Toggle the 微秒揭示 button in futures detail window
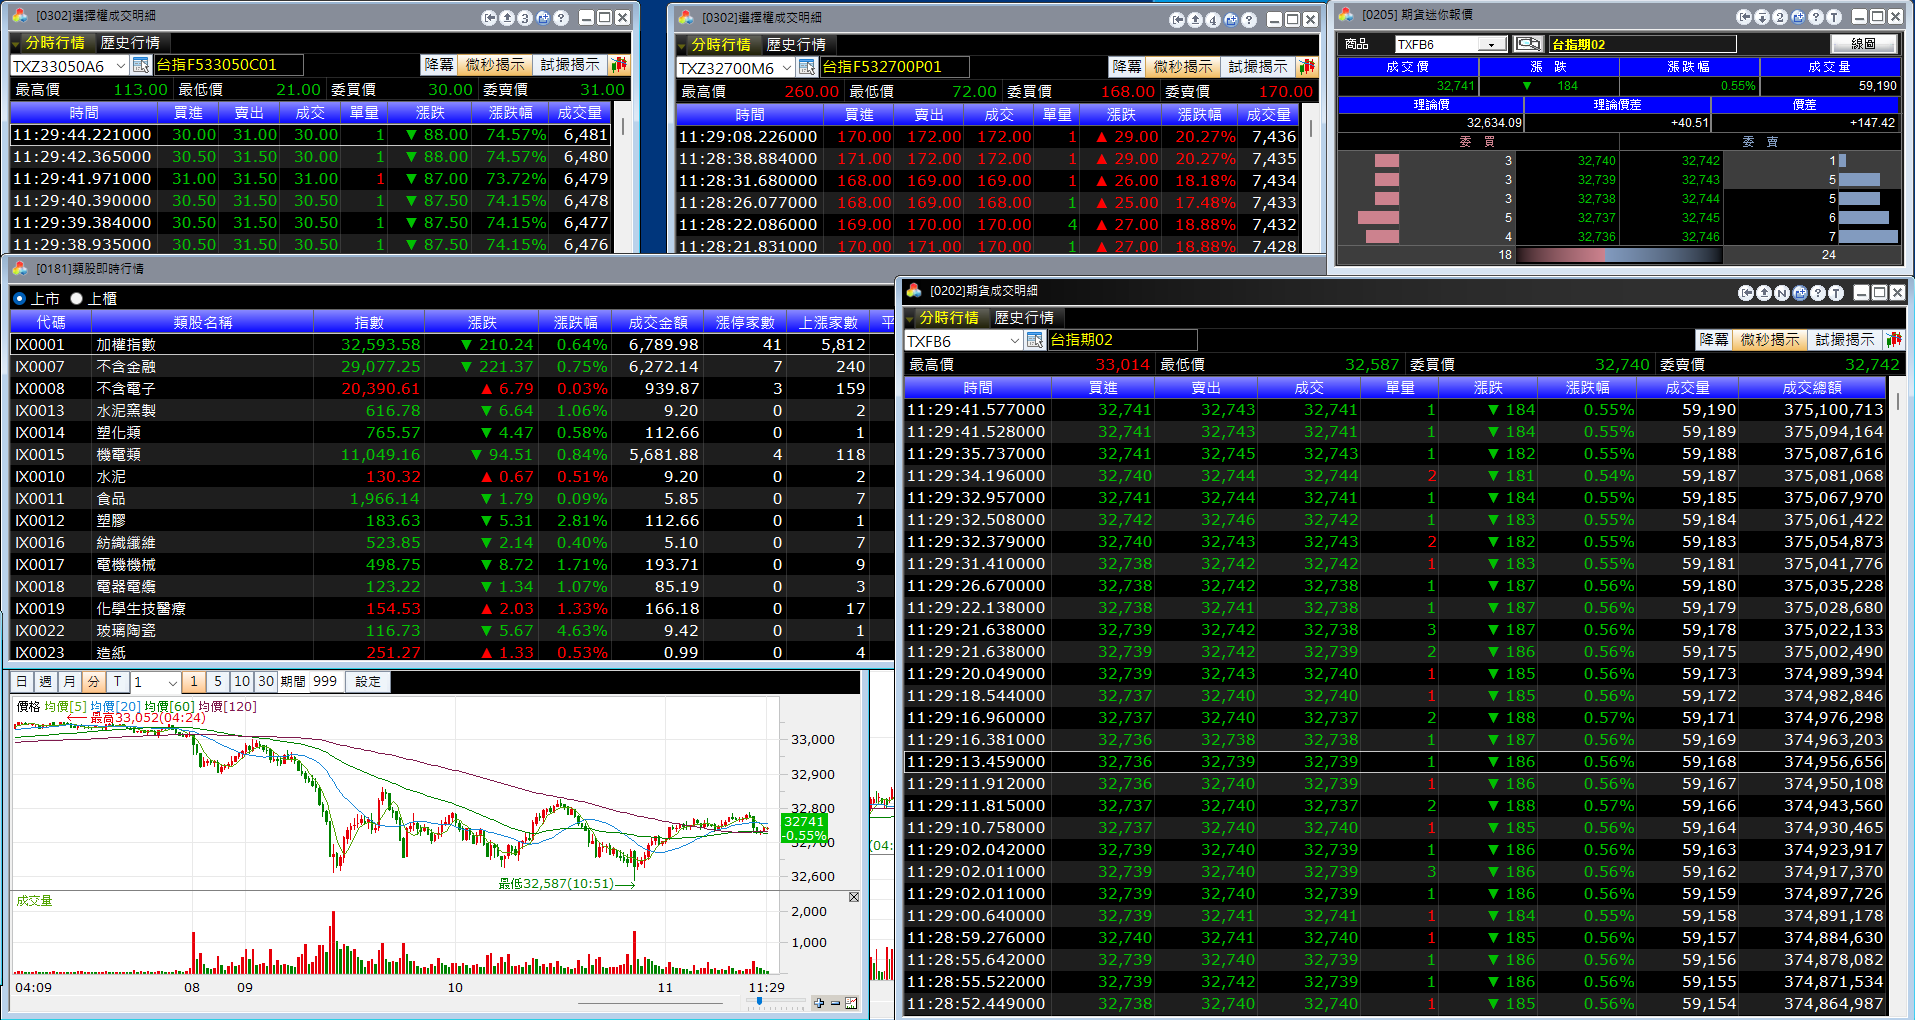 click(1769, 340)
